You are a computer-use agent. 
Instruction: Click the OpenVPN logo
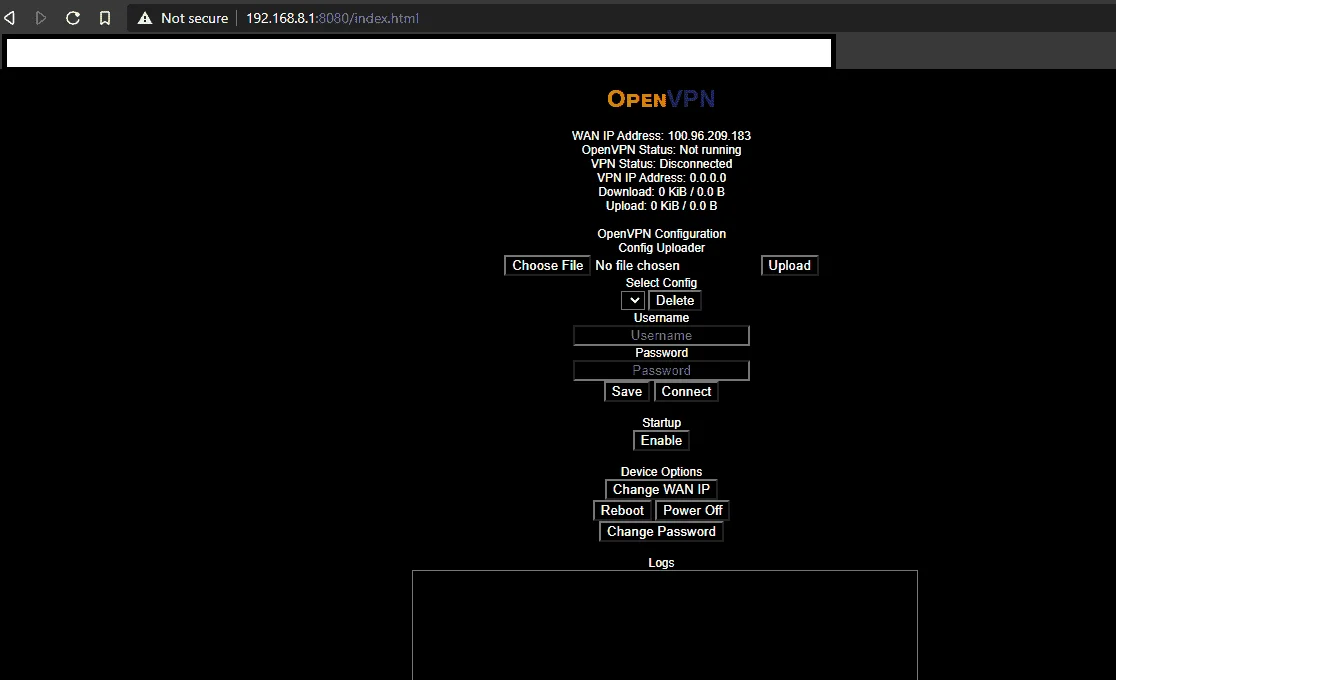click(x=661, y=99)
